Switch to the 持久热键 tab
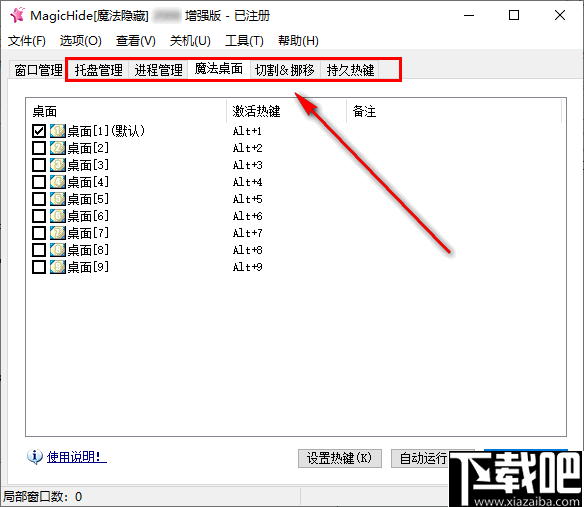The height and width of the screenshot is (507, 584). (x=350, y=70)
